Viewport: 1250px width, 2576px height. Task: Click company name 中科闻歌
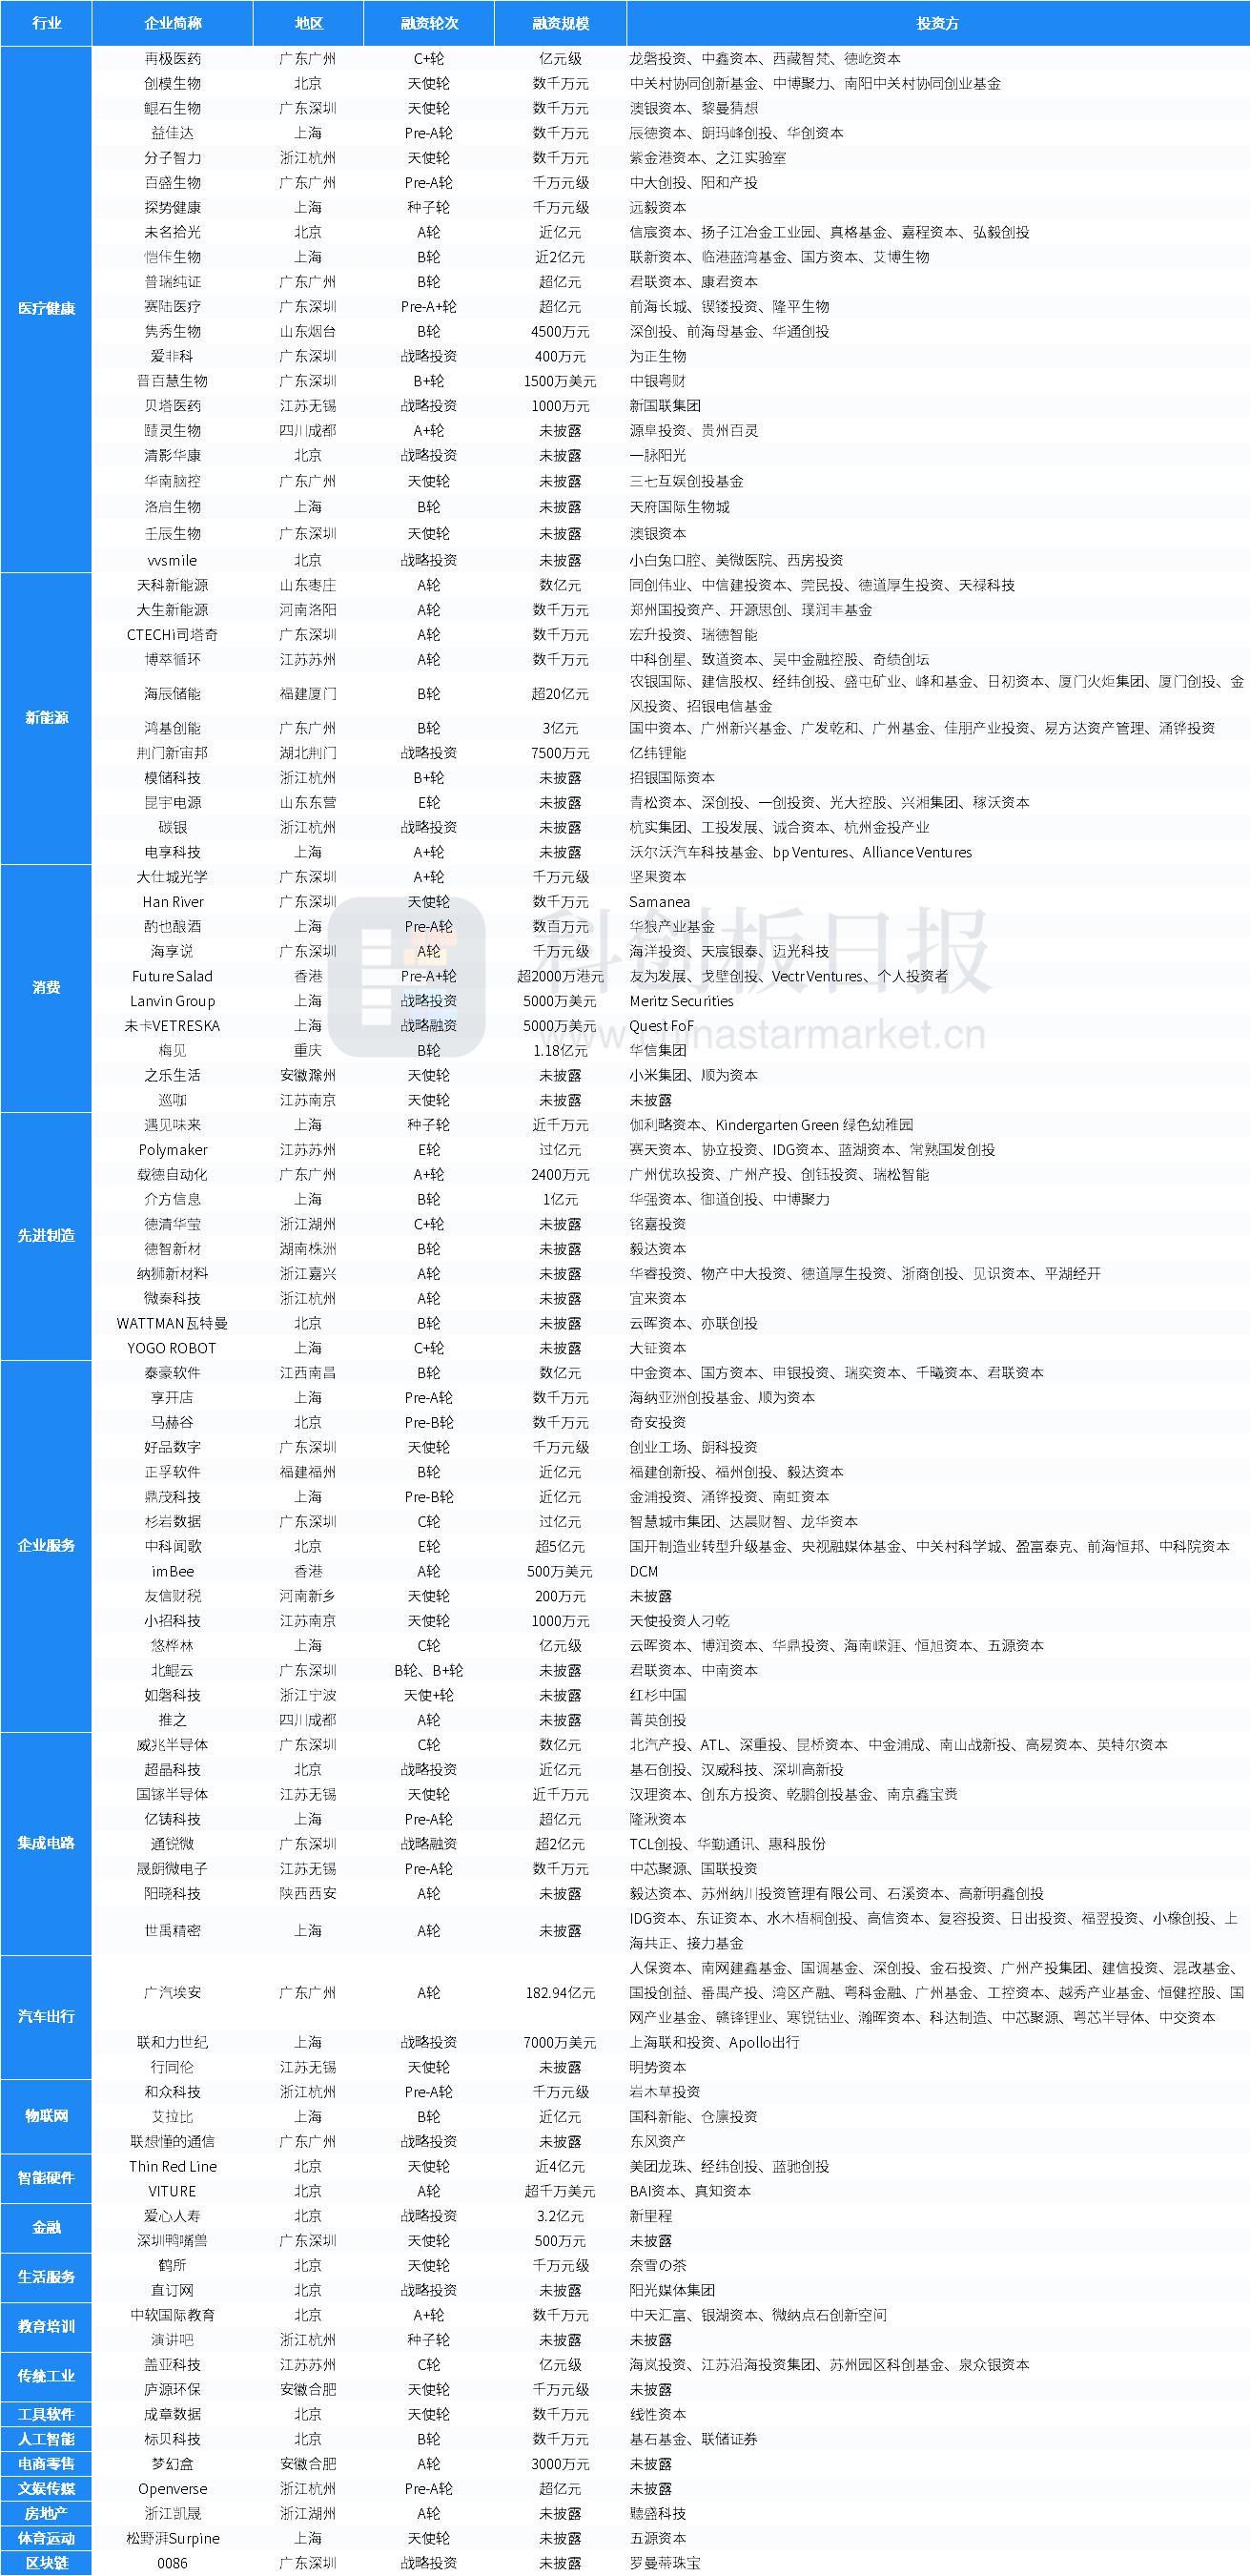click(x=172, y=1546)
